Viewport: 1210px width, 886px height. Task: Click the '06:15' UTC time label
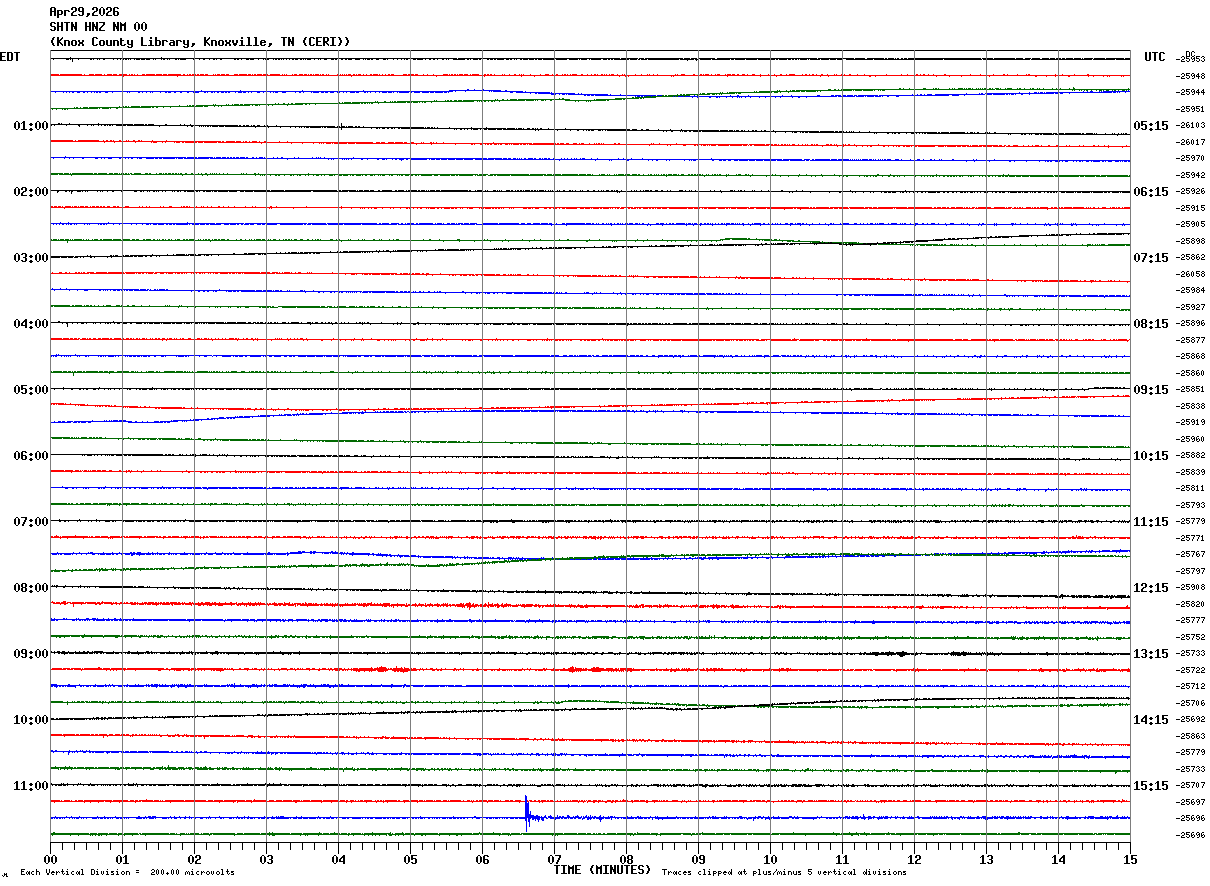click(x=1151, y=192)
